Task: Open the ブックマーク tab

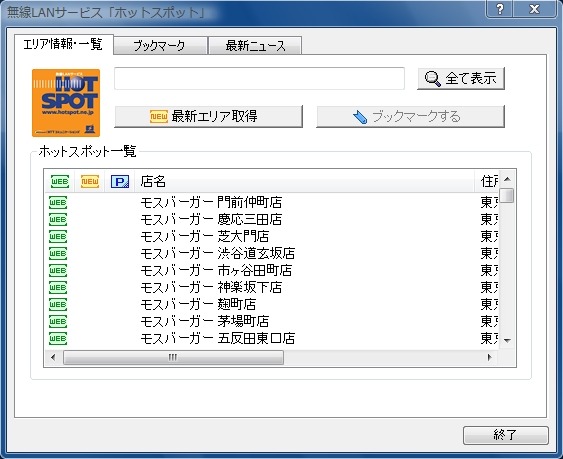Action: tap(160, 46)
